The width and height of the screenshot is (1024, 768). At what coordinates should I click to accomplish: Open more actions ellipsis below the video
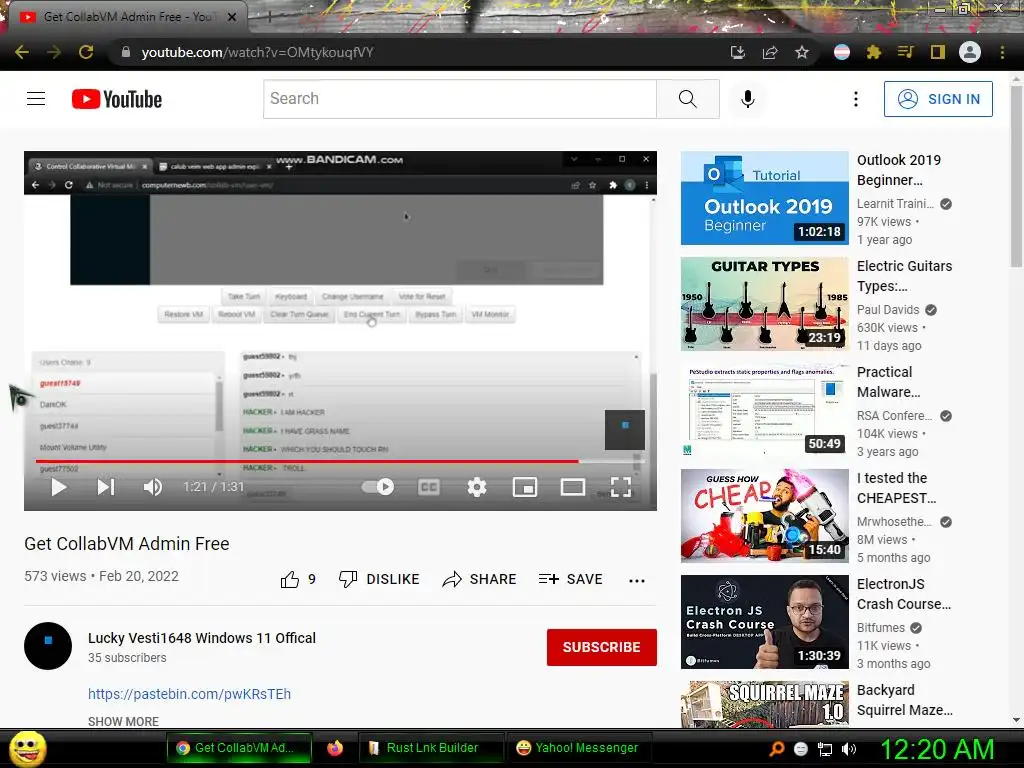tap(637, 581)
